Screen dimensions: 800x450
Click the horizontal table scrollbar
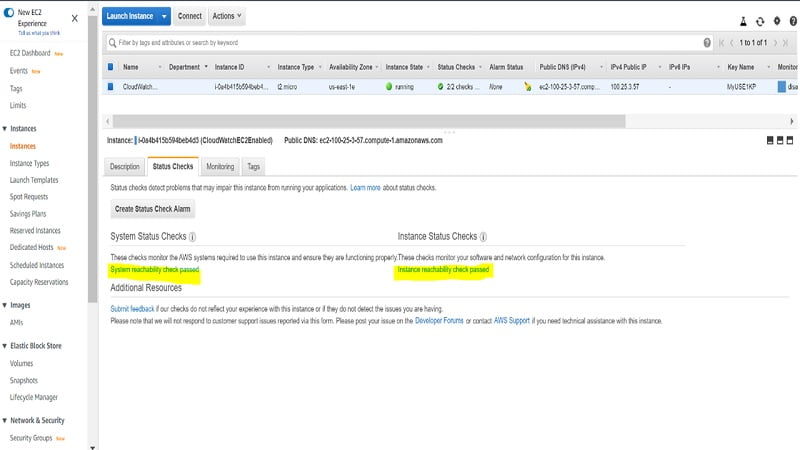click(369, 121)
